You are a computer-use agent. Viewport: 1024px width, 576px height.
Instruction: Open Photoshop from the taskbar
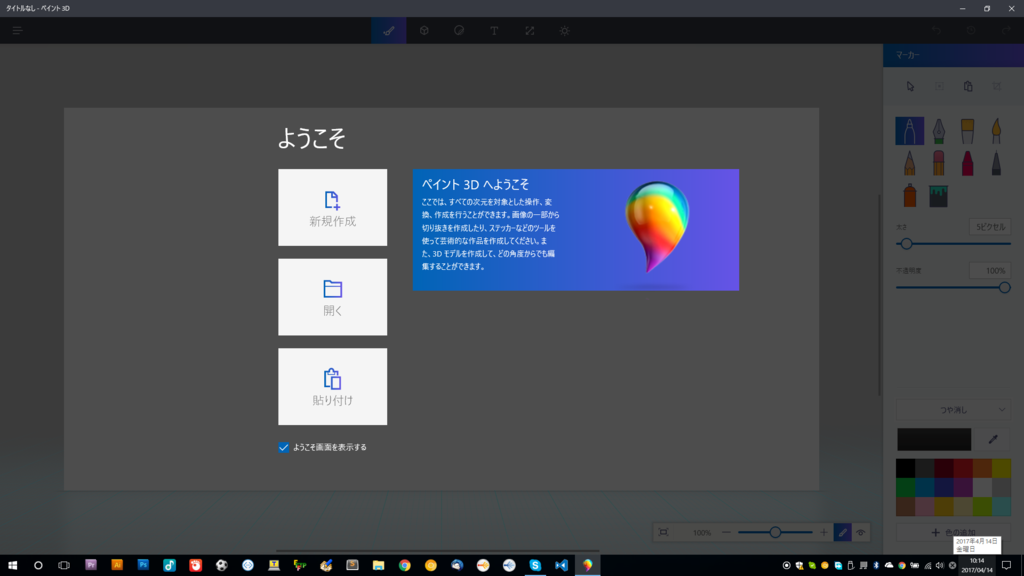click(143, 565)
